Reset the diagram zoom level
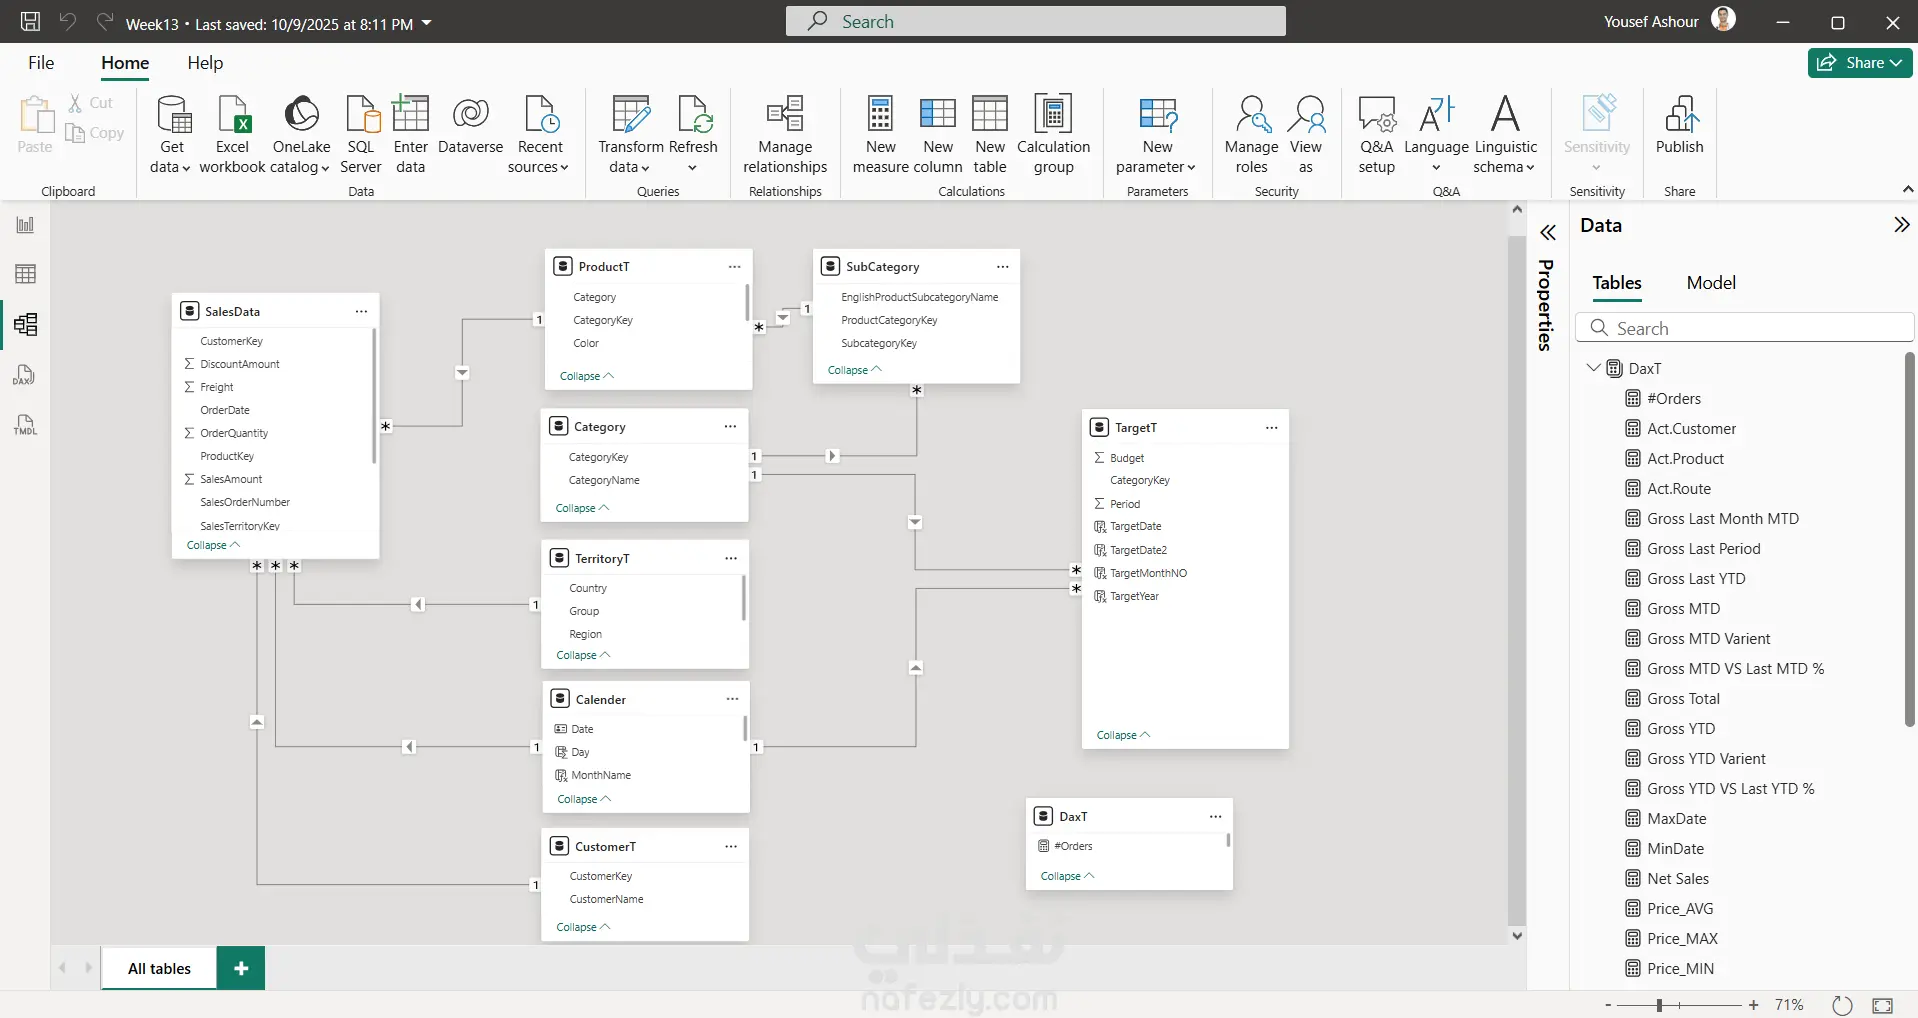Viewport: 1918px width, 1018px height. pyautogui.click(x=1842, y=1005)
